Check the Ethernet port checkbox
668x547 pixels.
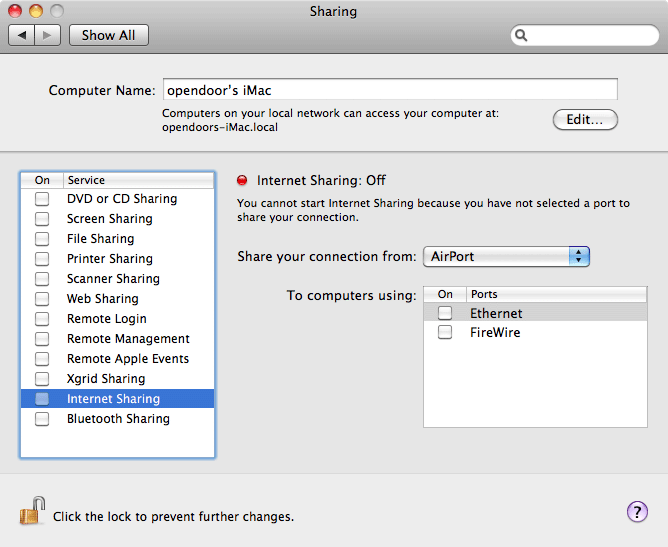click(x=445, y=313)
